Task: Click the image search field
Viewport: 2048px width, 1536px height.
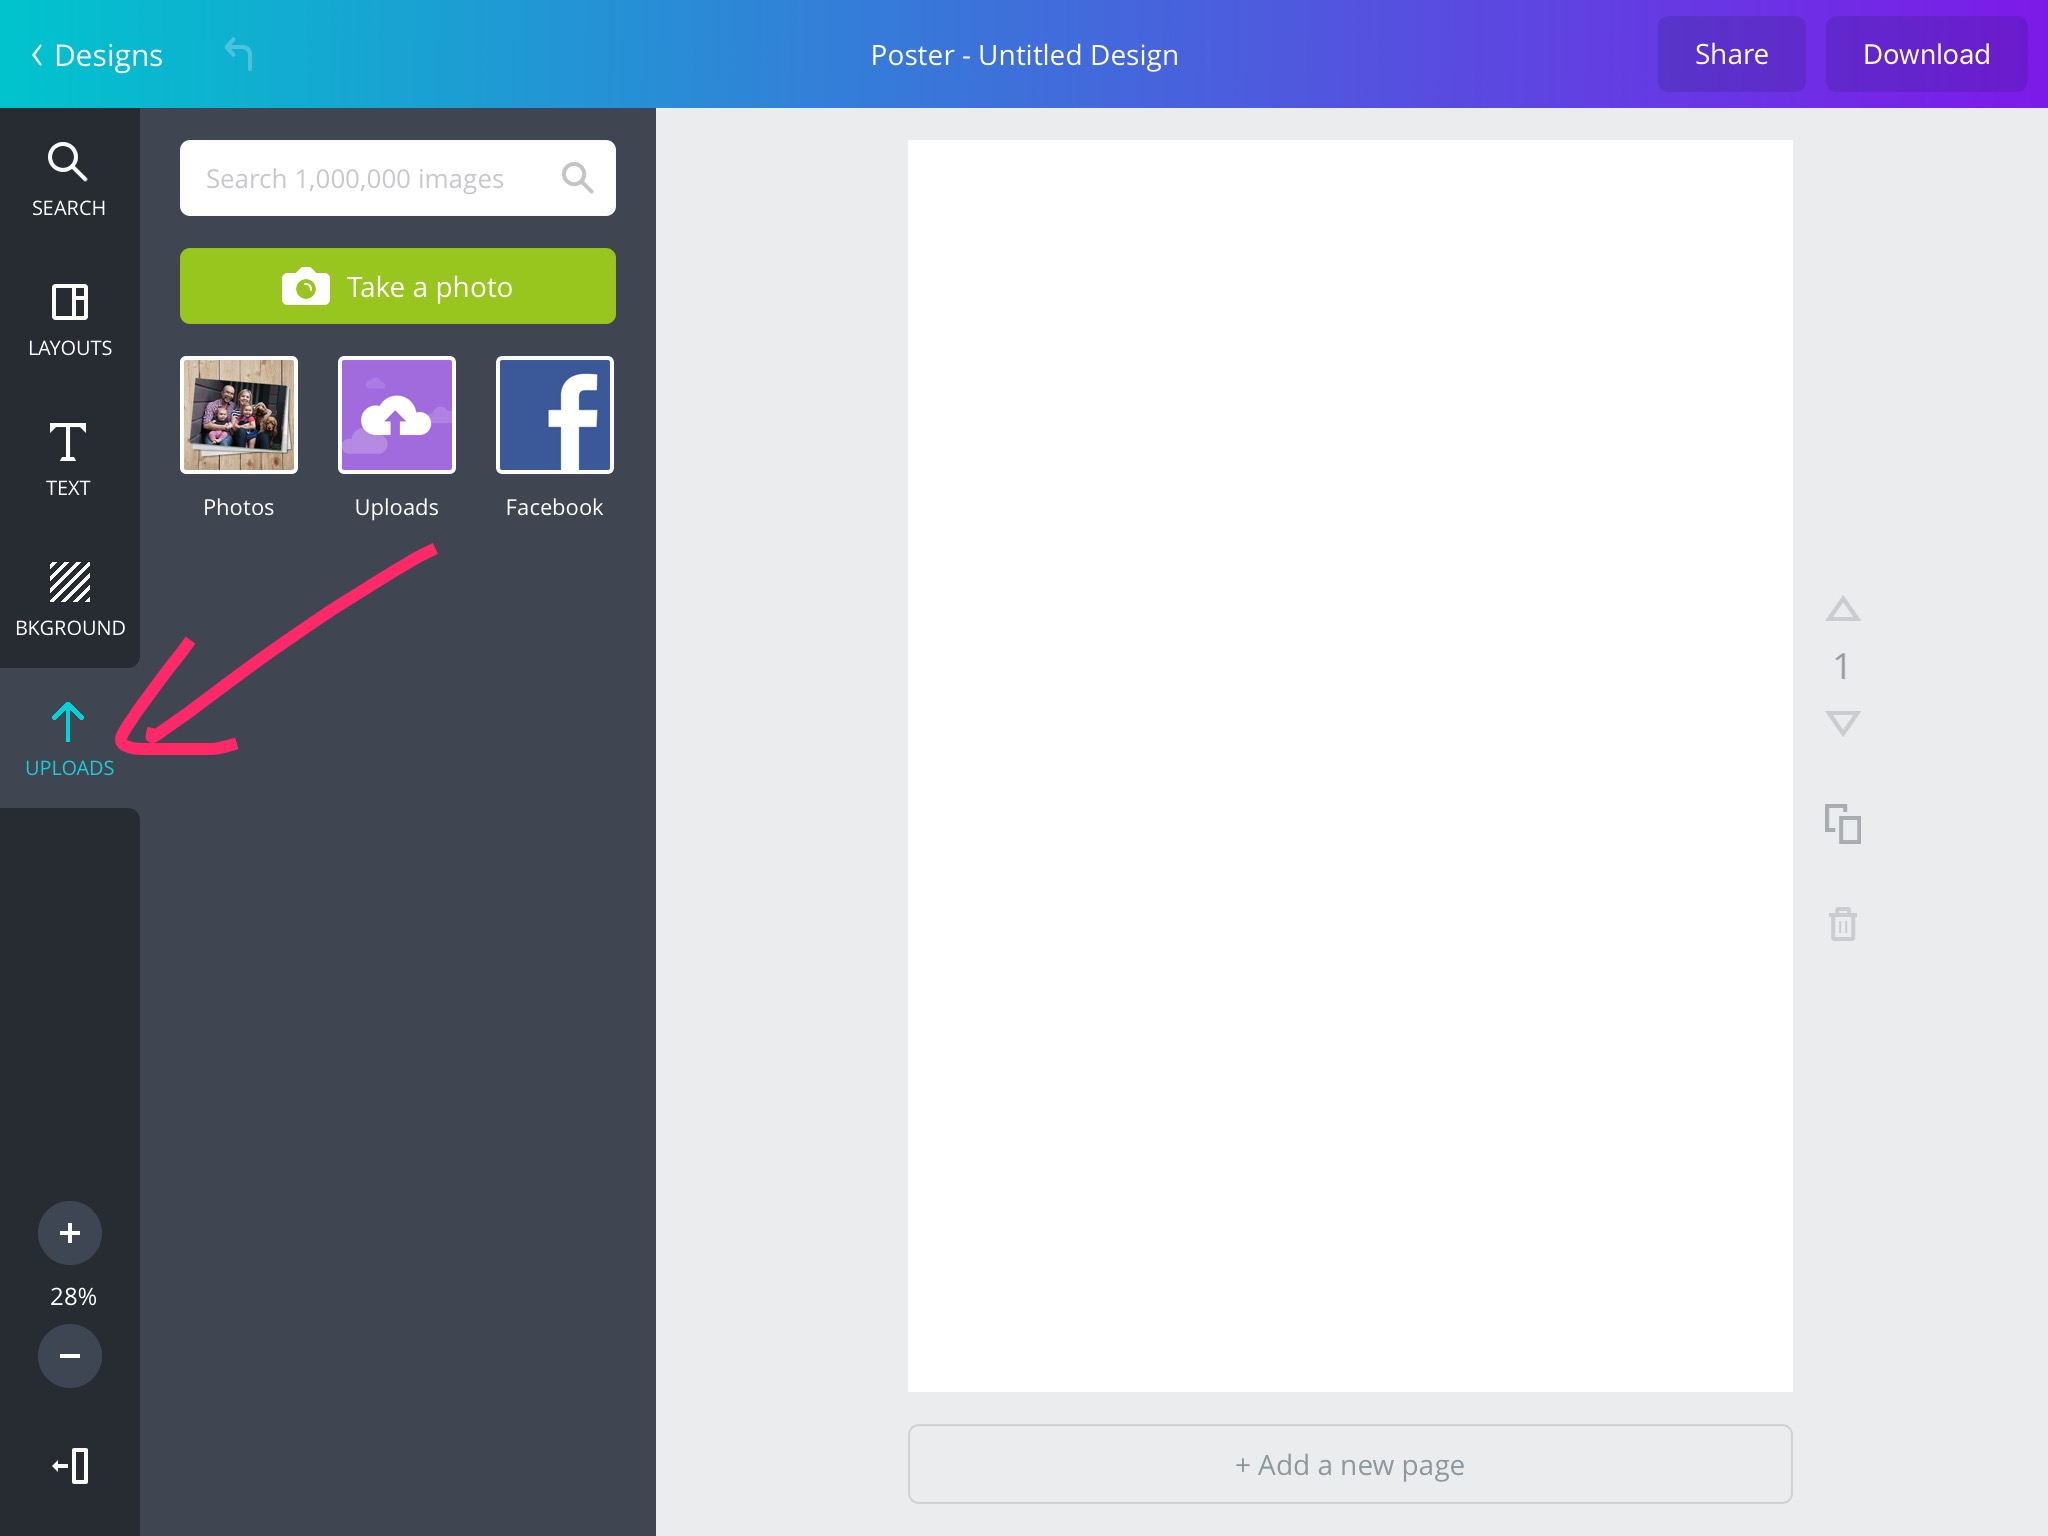Action: click(370, 178)
